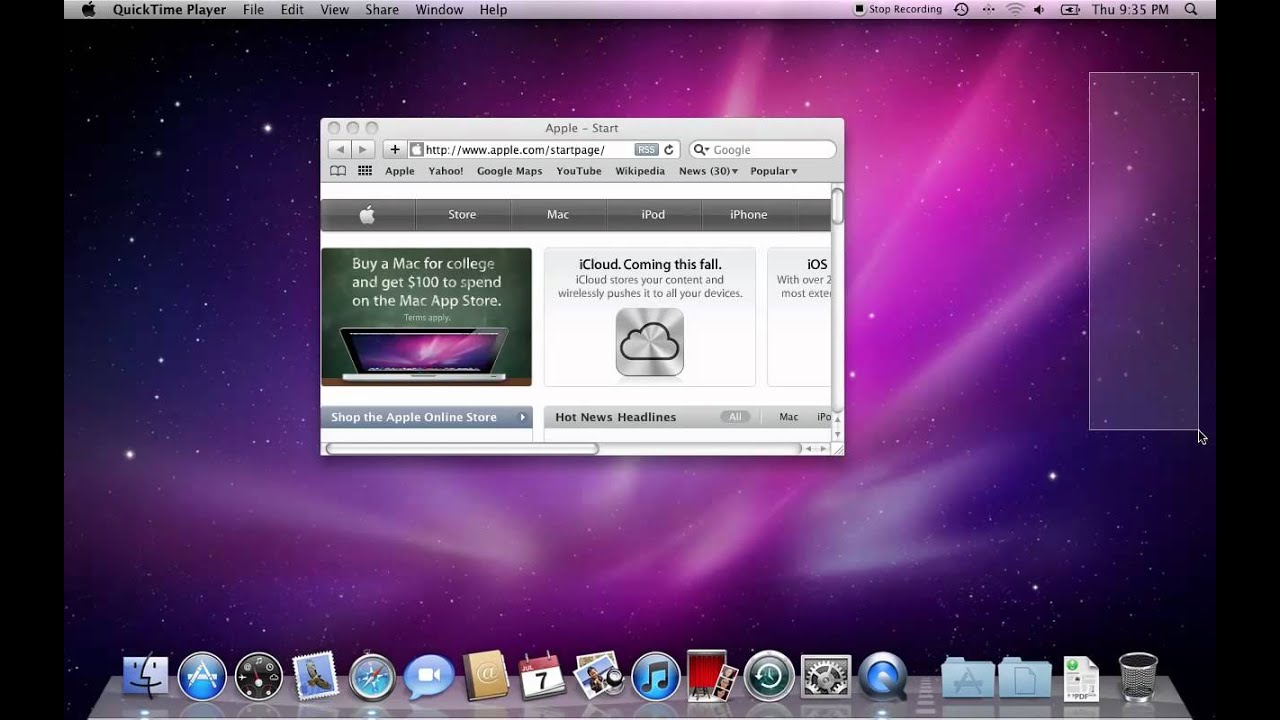Click the Wi-Fi status icon

click(1015, 9)
